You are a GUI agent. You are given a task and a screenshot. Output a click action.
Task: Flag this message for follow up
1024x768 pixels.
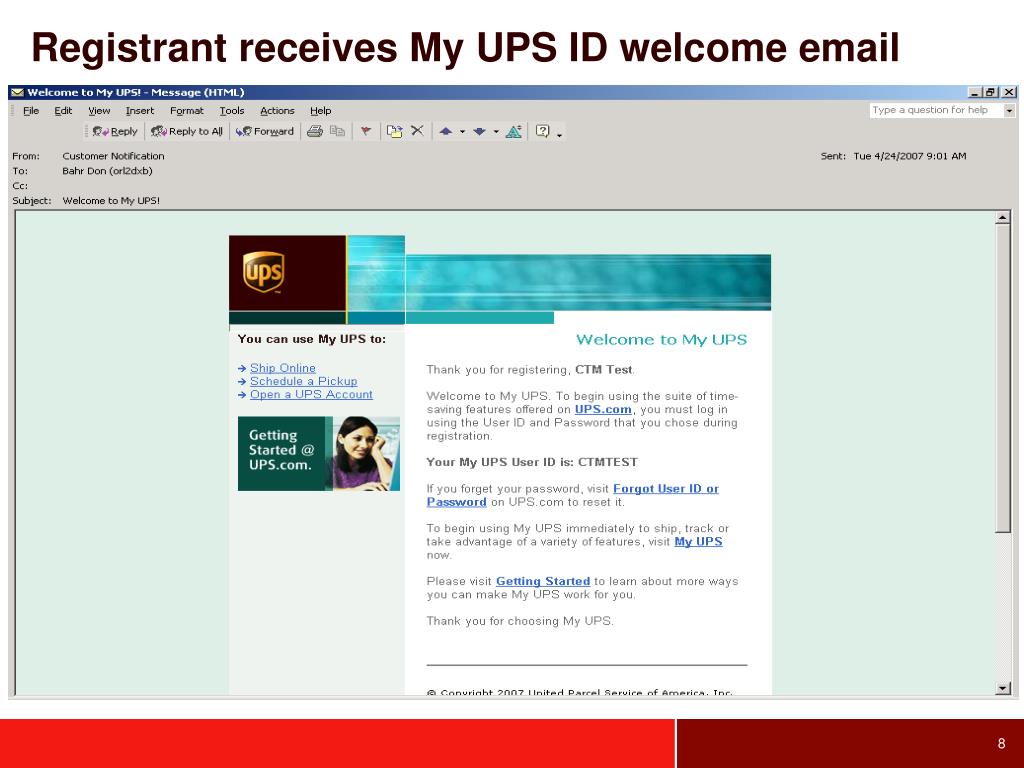click(x=366, y=131)
